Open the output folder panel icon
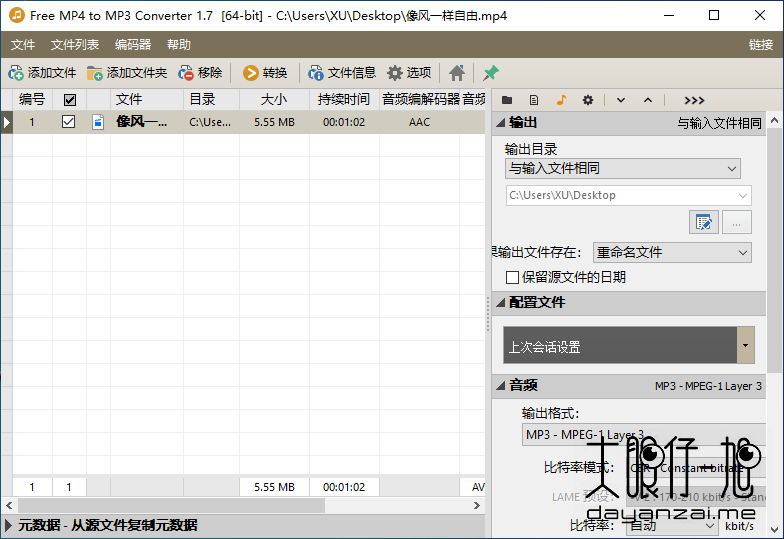Viewport: 784px width, 539px height. (507, 100)
